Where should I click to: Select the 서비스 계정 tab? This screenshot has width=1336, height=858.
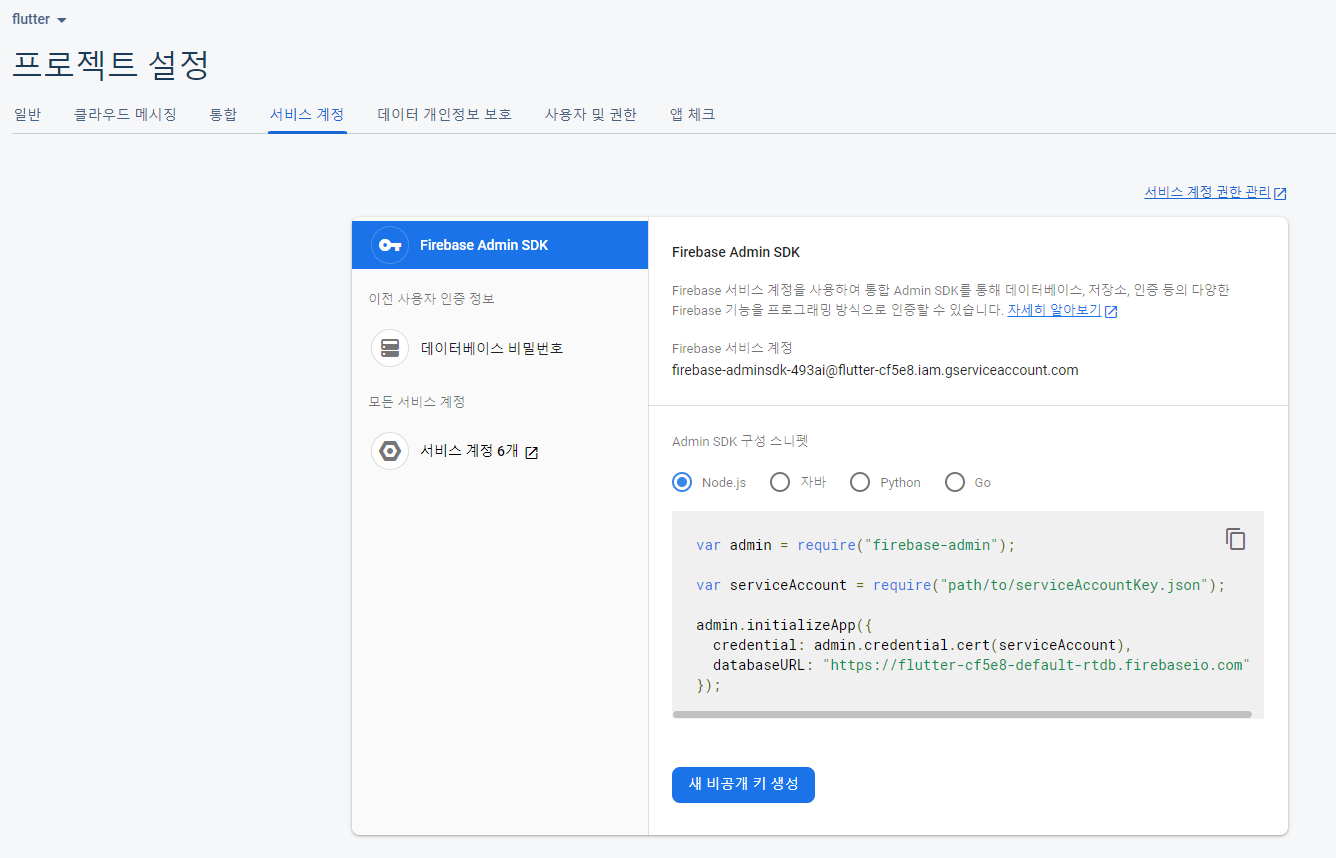(307, 114)
